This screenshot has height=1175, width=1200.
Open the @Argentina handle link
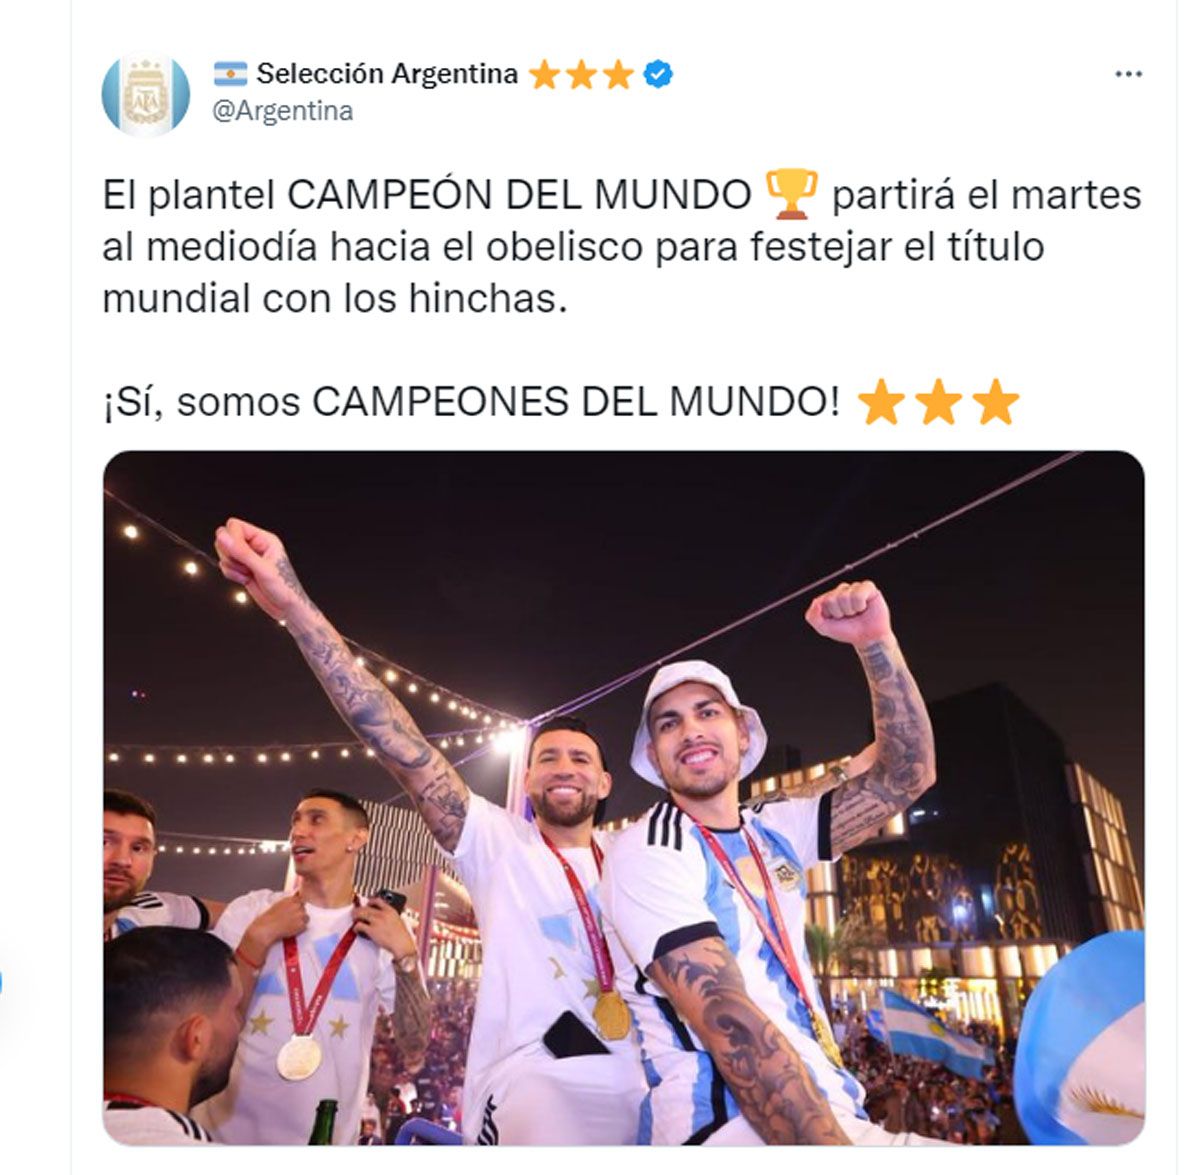pos(283,111)
